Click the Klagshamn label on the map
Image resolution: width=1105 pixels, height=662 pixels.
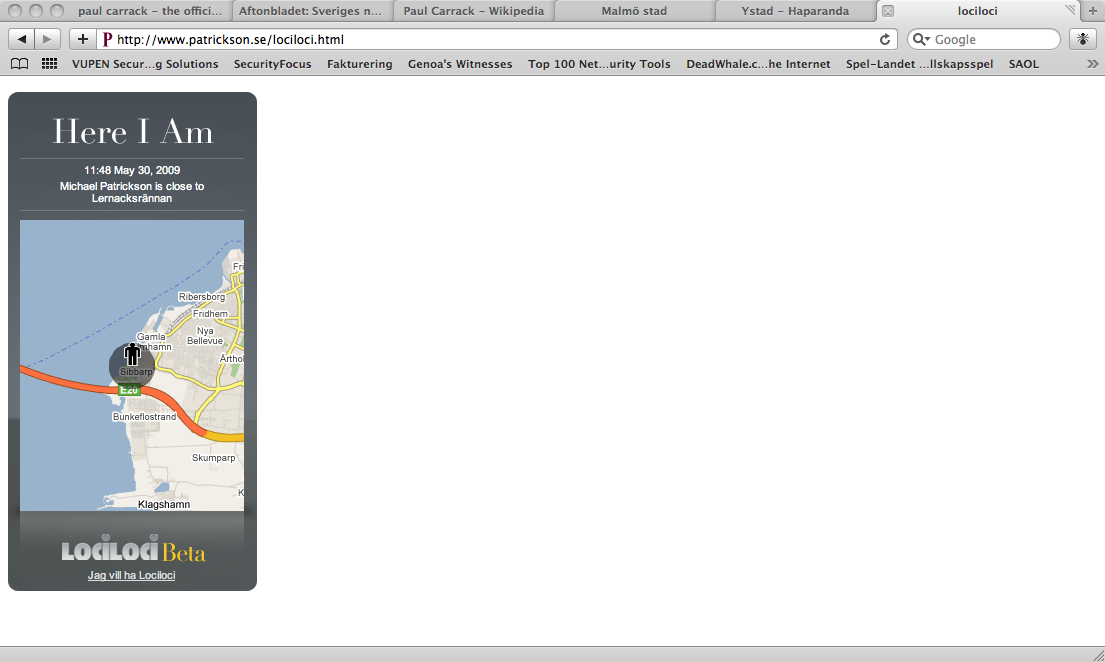164,504
